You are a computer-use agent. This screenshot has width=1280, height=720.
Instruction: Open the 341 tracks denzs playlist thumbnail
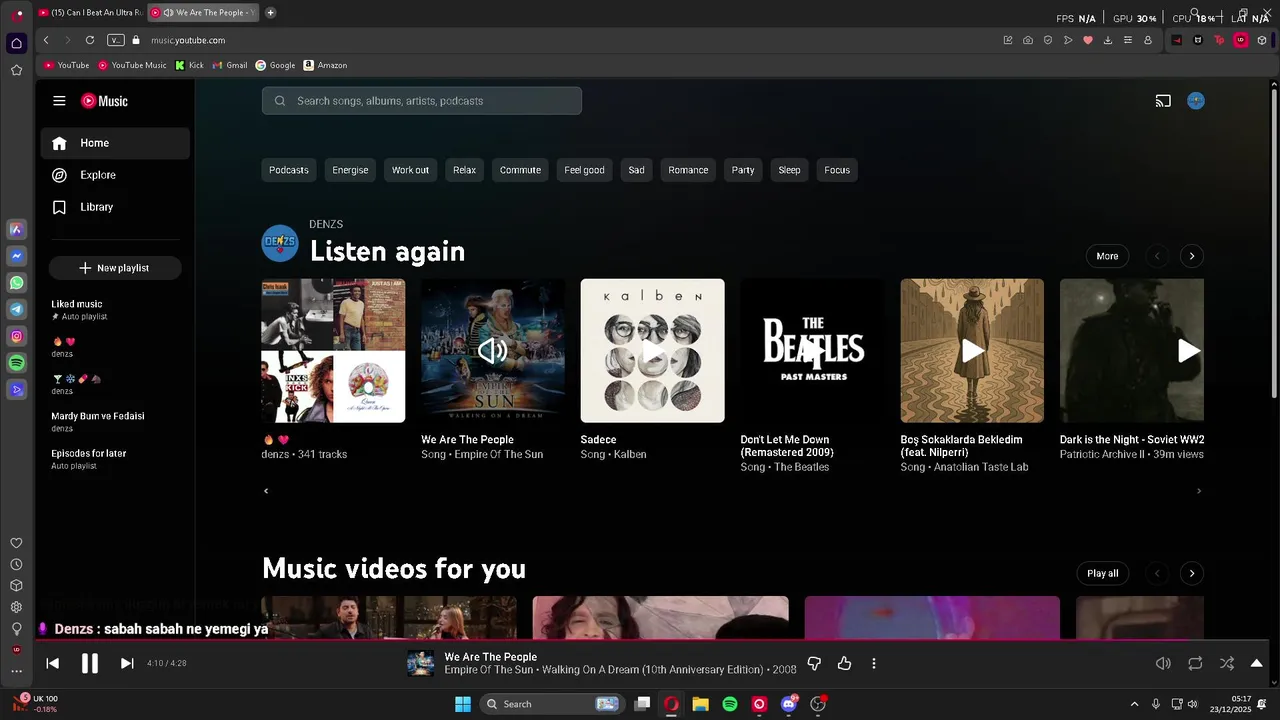pyautogui.click(x=333, y=351)
